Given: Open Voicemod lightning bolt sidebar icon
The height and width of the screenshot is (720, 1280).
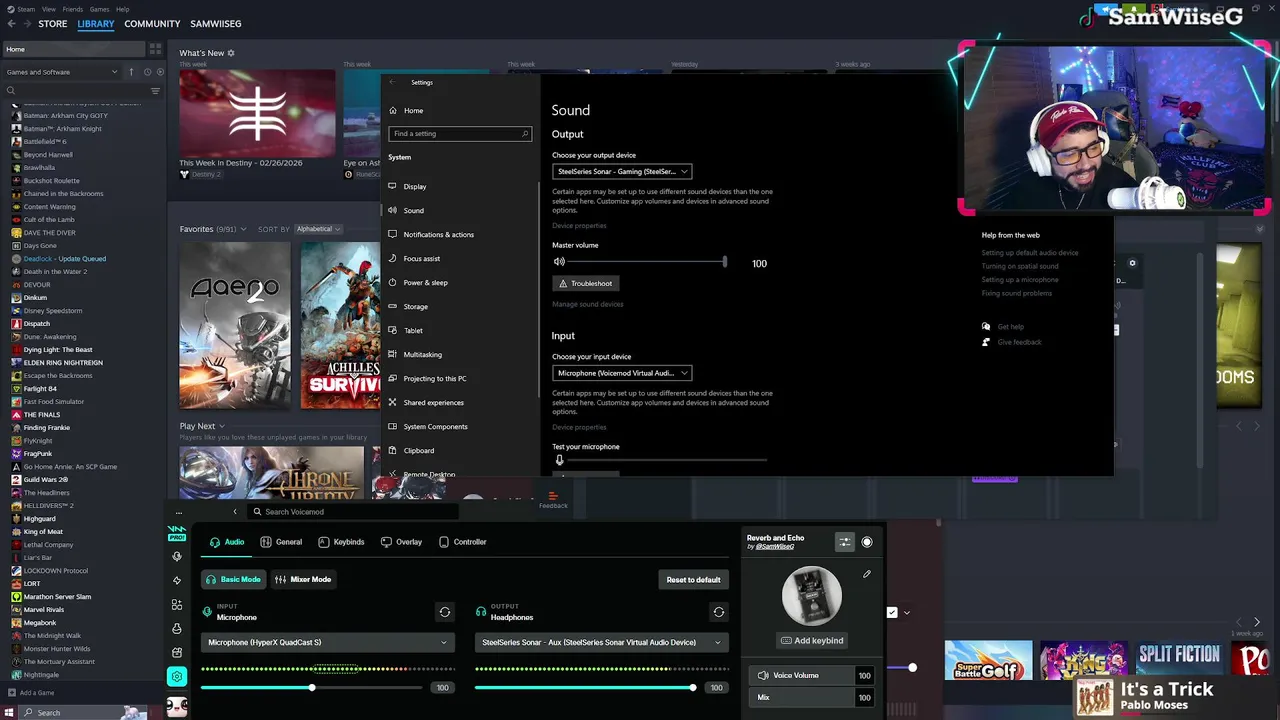Looking at the screenshot, I should coord(177,580).
